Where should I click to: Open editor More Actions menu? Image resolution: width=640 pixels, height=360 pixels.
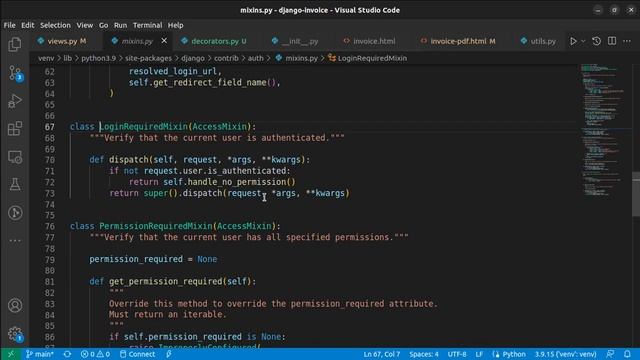click(627, 41)
